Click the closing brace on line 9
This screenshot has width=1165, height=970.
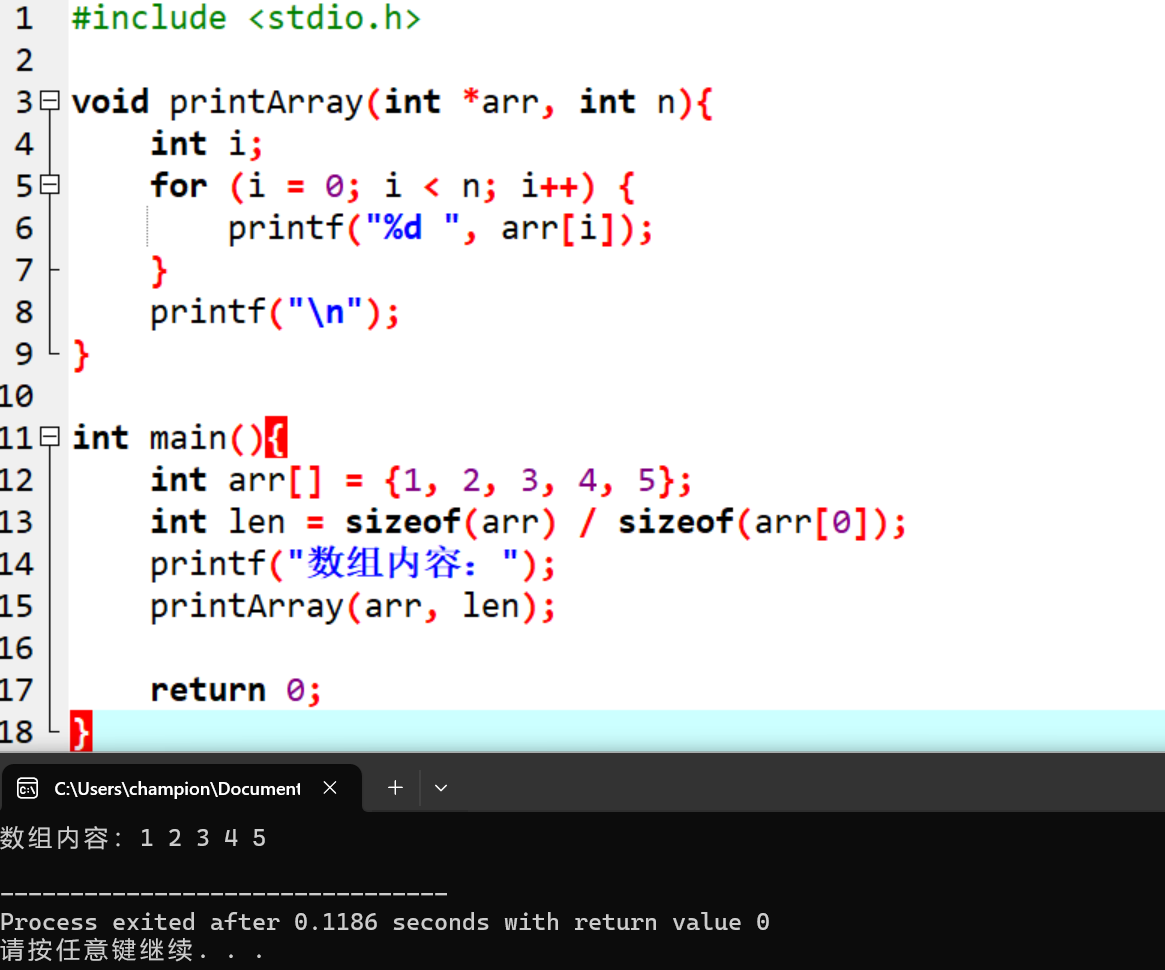81,355
